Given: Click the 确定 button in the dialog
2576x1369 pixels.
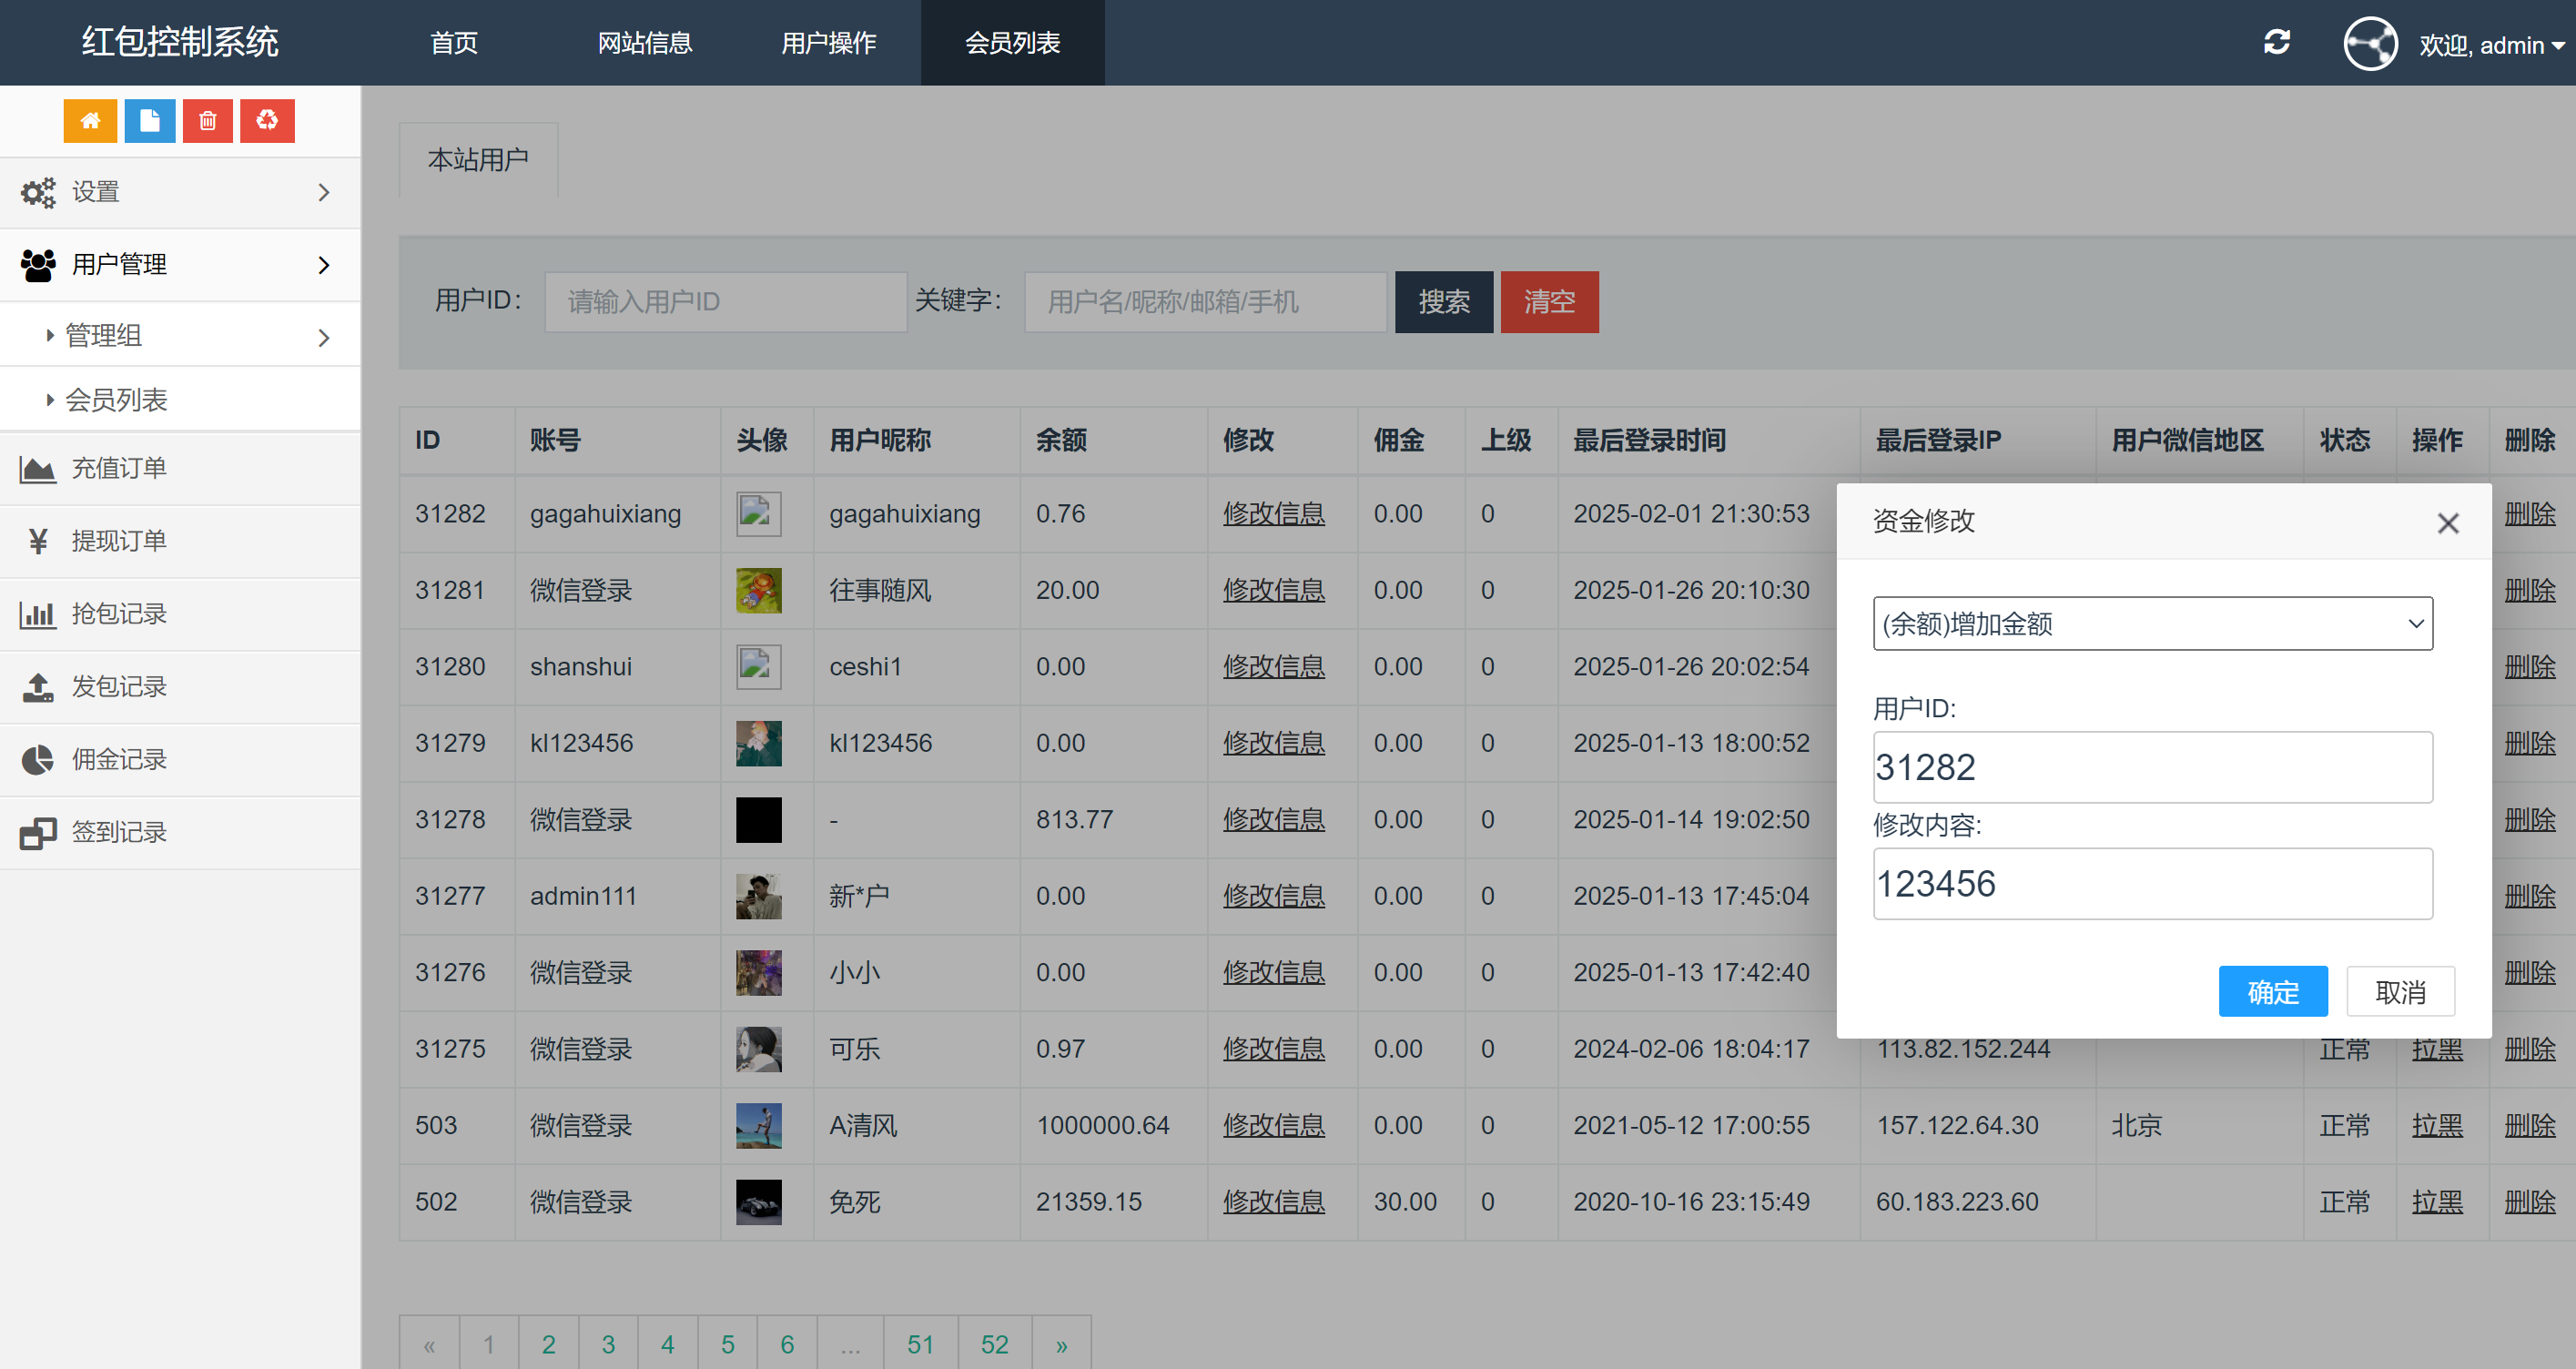Looking at the screenshot, I should pyautogui.click(x=2272, y=991).
